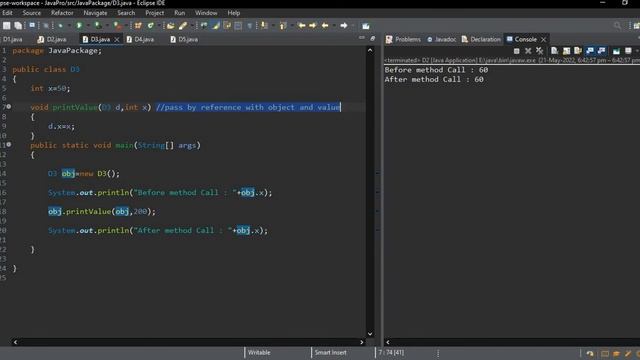The width and height of the screenshot is (640, 360).
Task: Toggle Show Console on standard error change
Action: click(x=601, y=51)
